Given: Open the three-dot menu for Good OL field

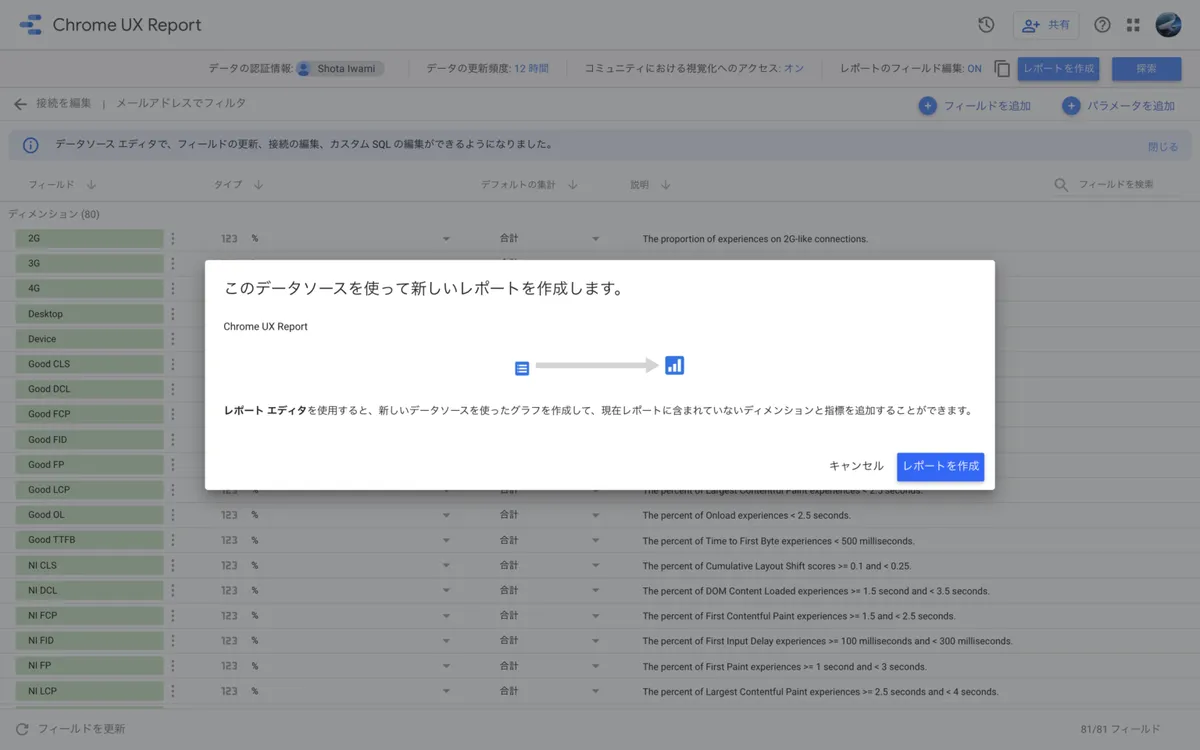Looking at the screenshot, I should point(173,515).
